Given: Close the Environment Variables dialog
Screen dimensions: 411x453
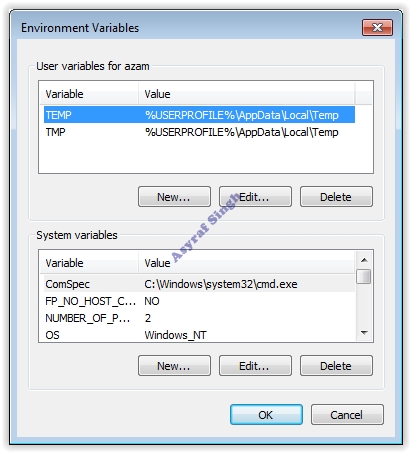Looking at the screenshot, I should tap(377, 27).
